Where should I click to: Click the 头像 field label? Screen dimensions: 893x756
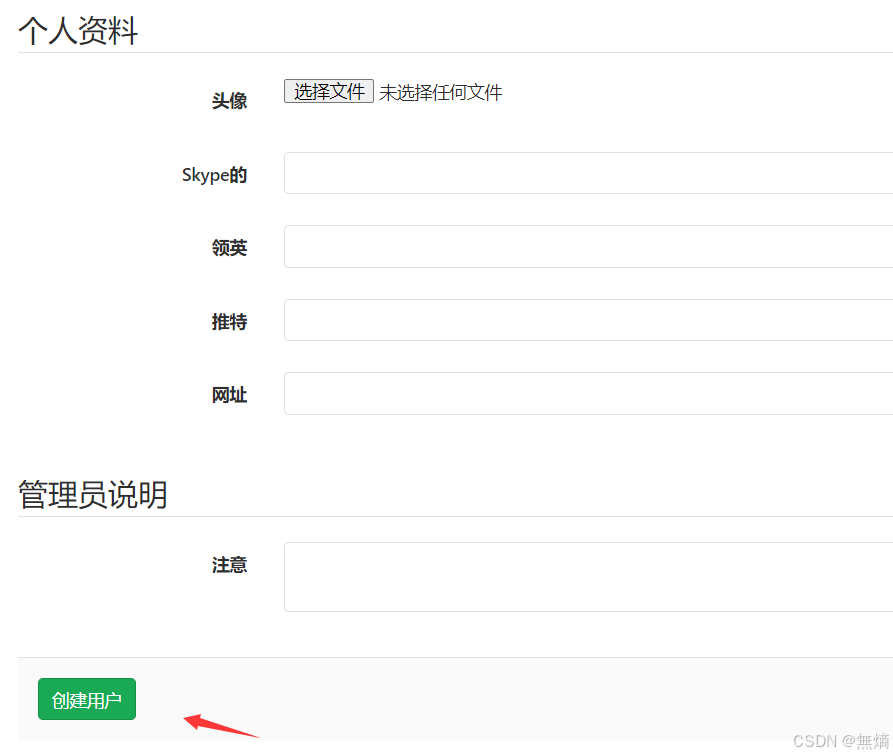tap(230, 101)
